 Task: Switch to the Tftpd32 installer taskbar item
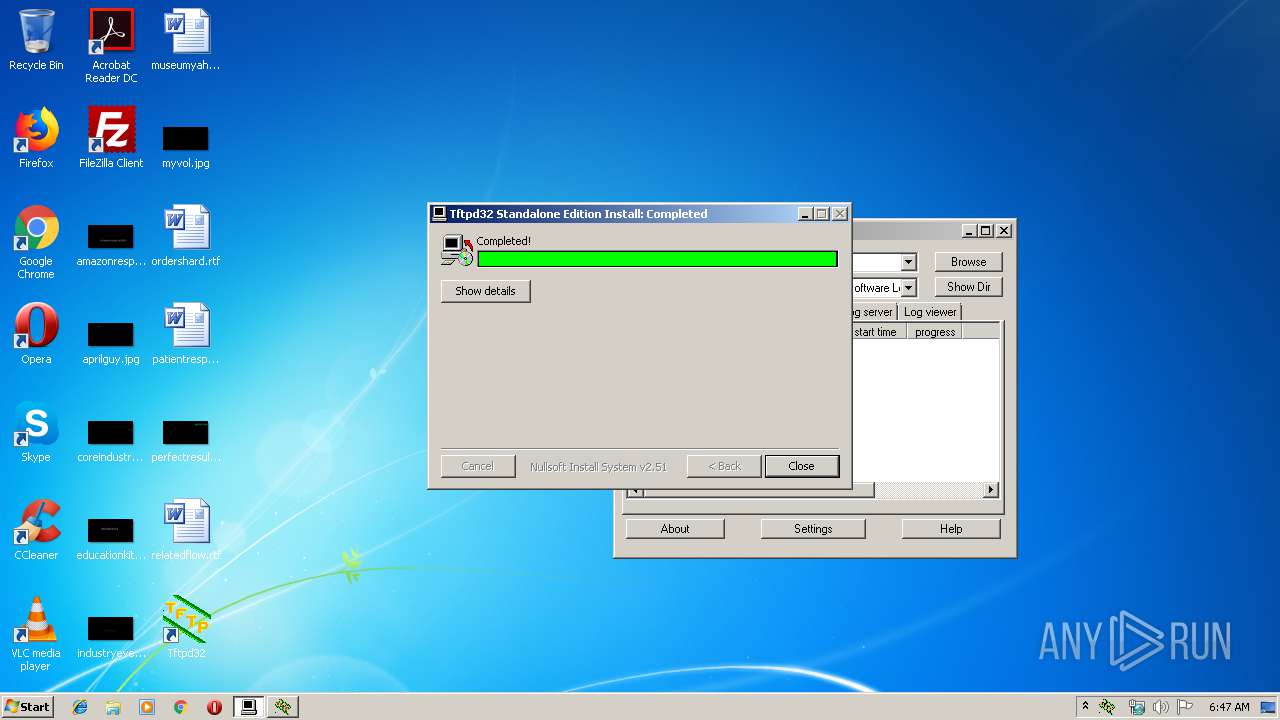[x=249, y=707]
